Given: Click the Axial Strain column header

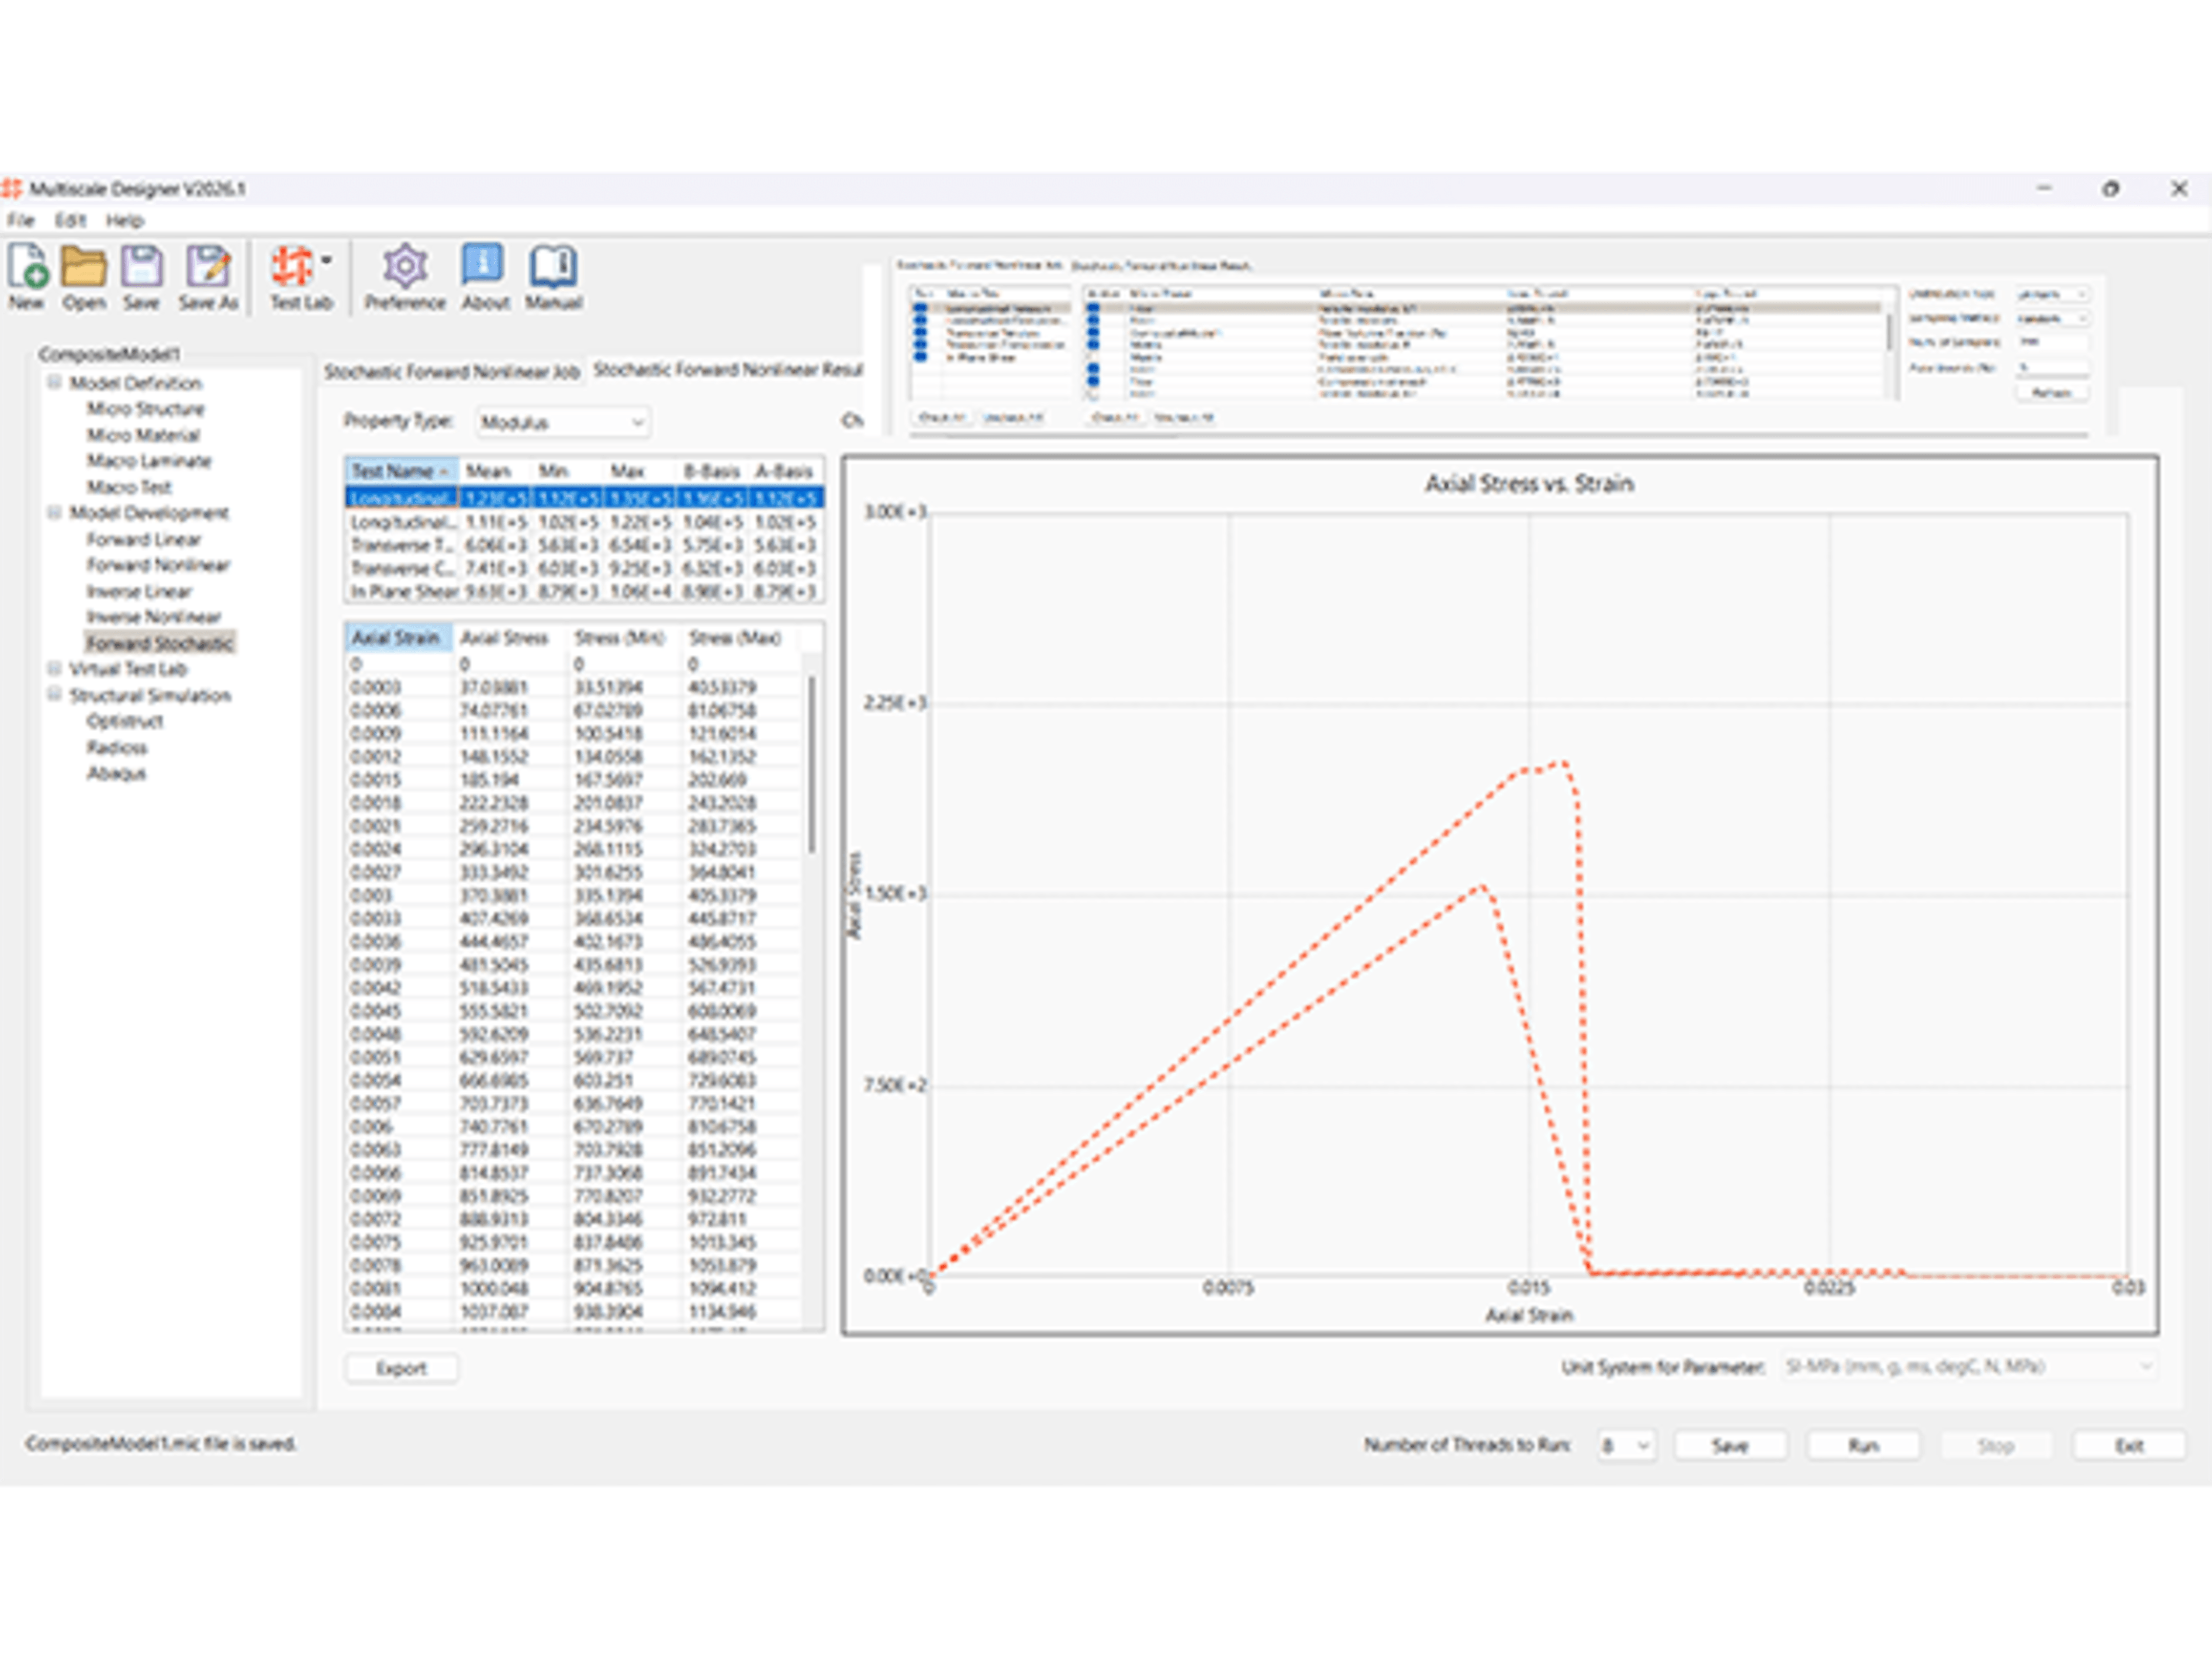Looking at the screenshot, I should (x=397, y=637).
